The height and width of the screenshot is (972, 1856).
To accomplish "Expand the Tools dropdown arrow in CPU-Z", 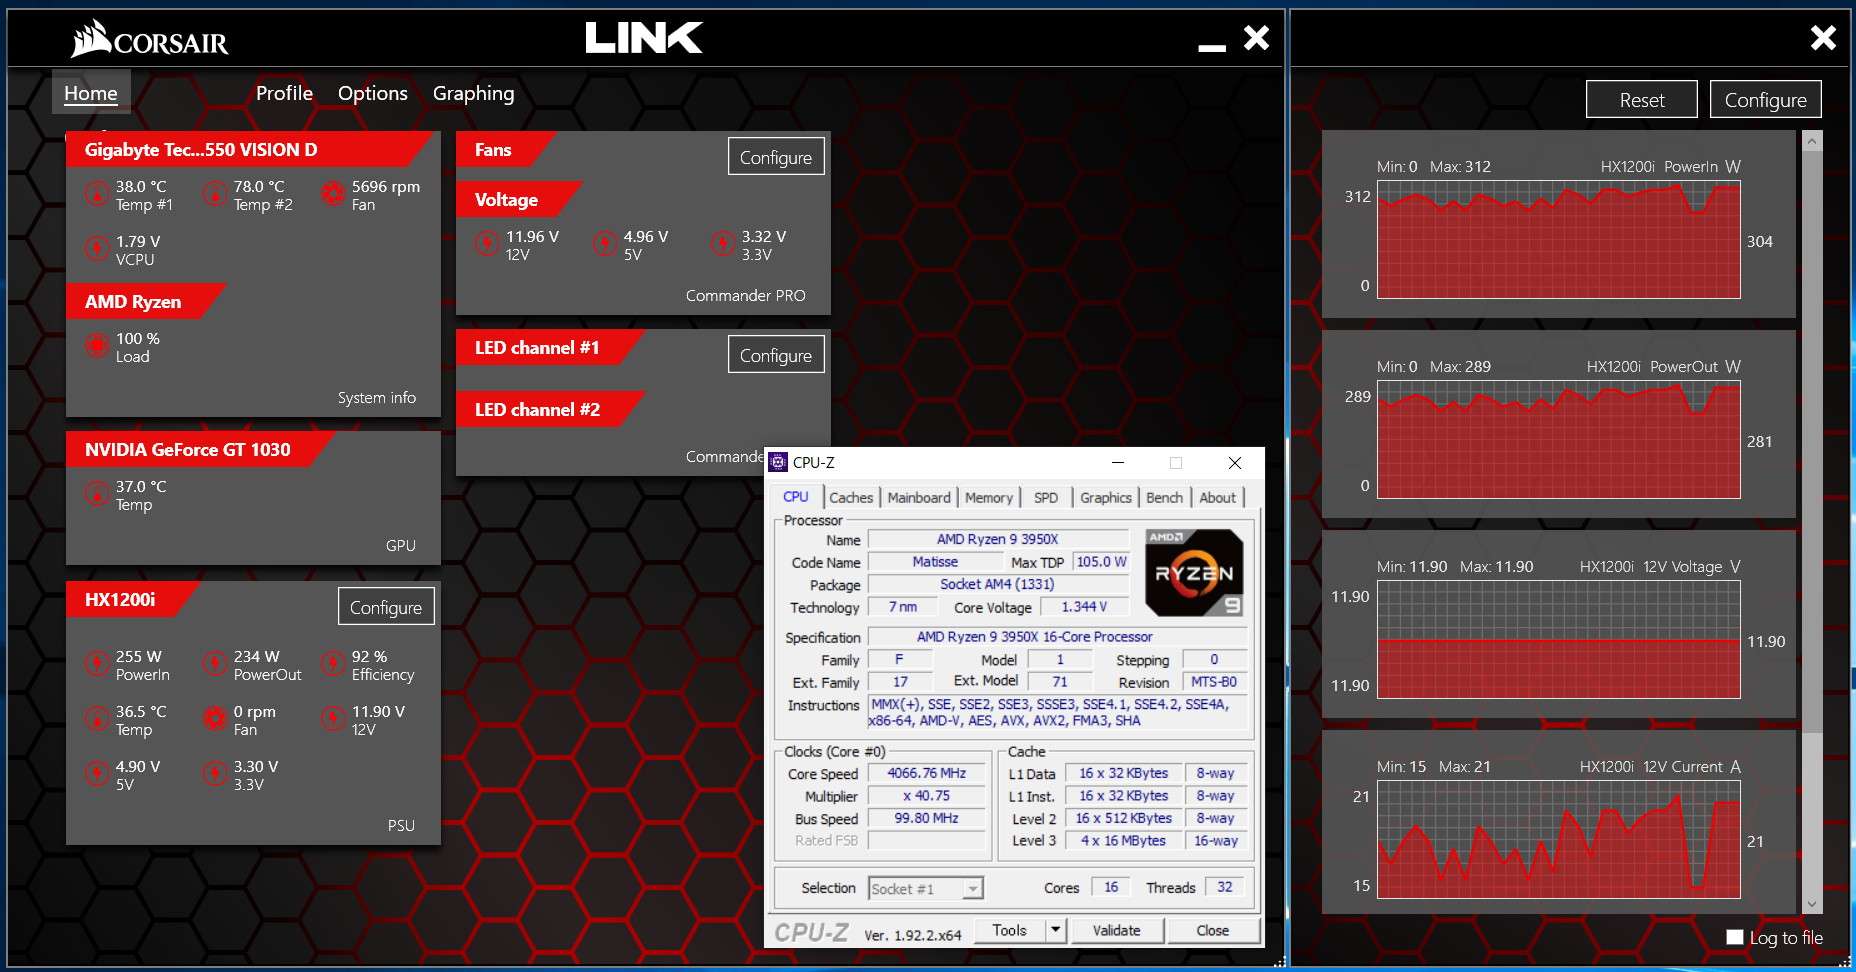I will click(1055, 930).
